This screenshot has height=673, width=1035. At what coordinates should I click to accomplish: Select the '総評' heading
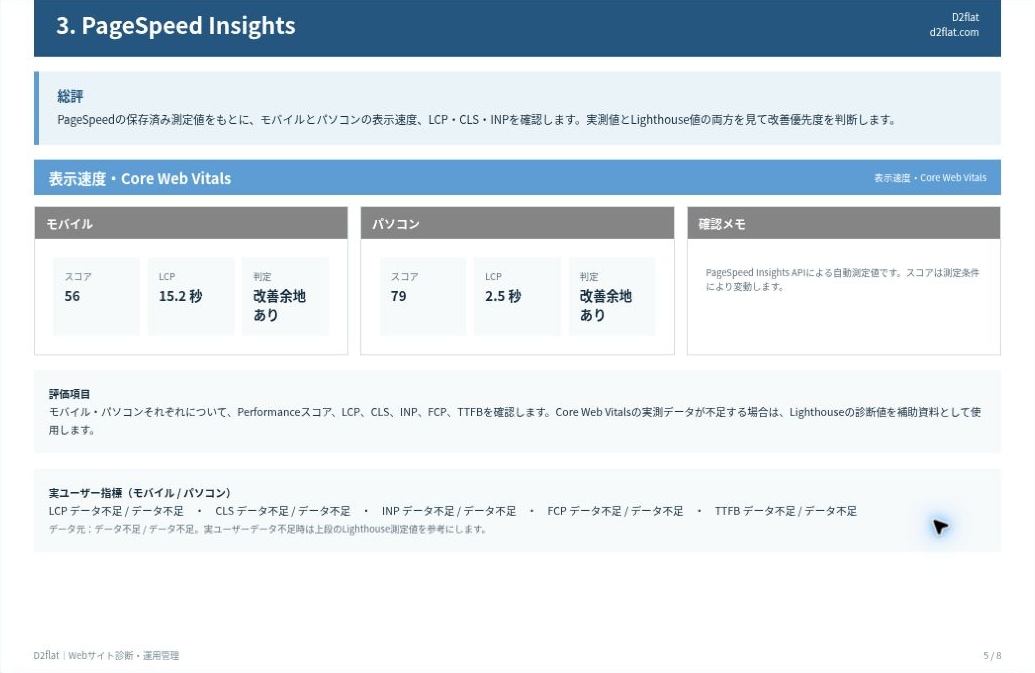70,96
